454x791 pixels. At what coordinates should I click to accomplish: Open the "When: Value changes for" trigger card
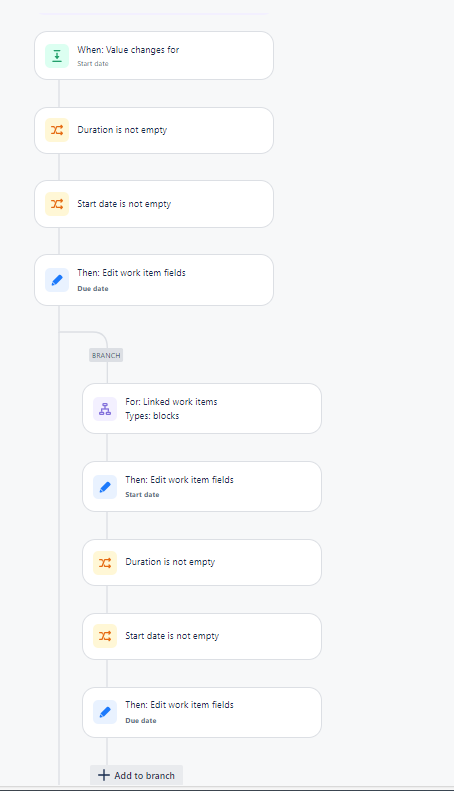point(154,55)
